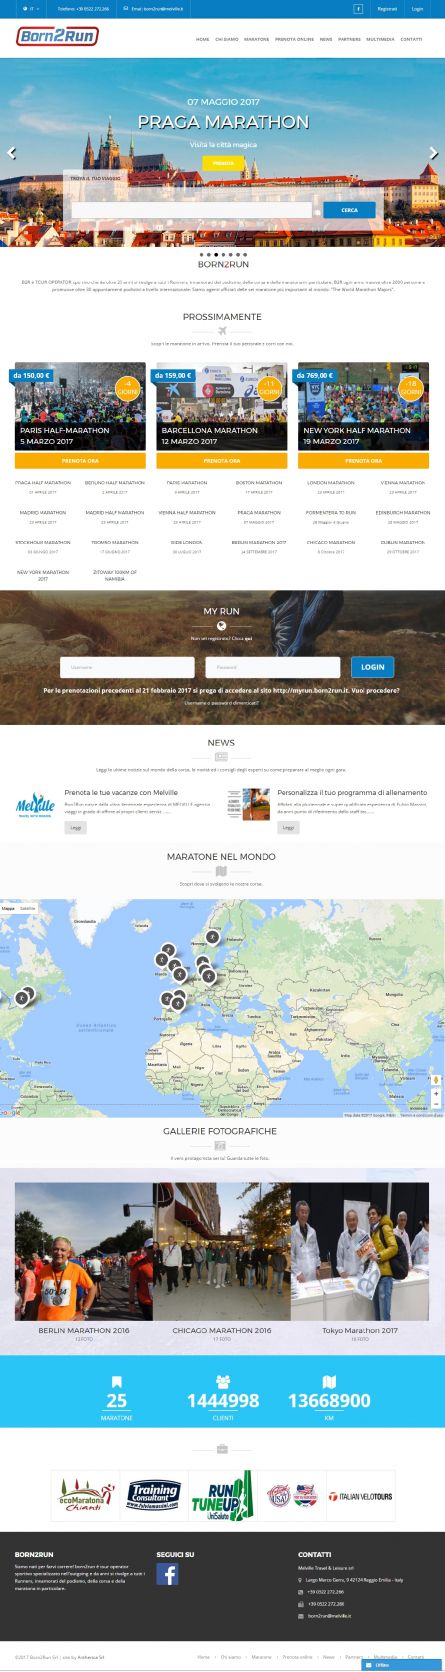Expand the Offline chat widget

click(x=405, y=1665)
